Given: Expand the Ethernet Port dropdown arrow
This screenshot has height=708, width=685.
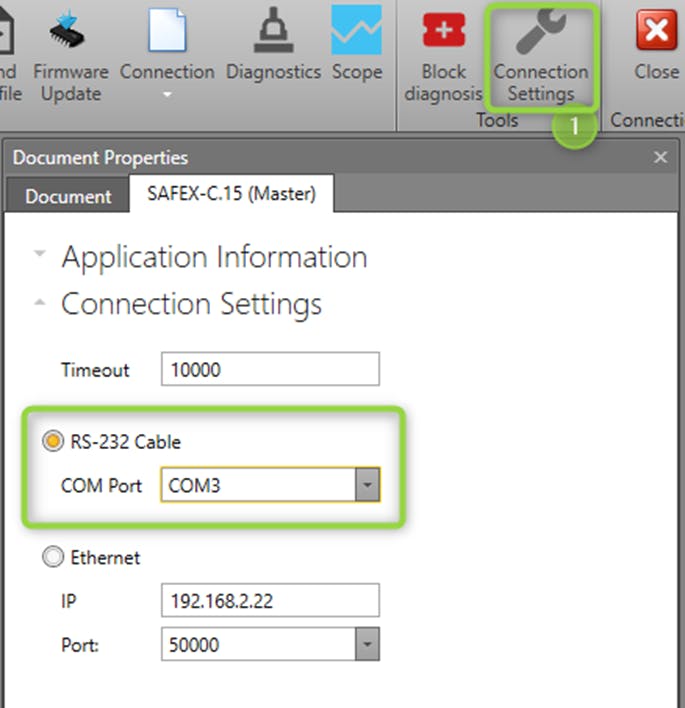Looking at the screenshot, I should point(368,646).
